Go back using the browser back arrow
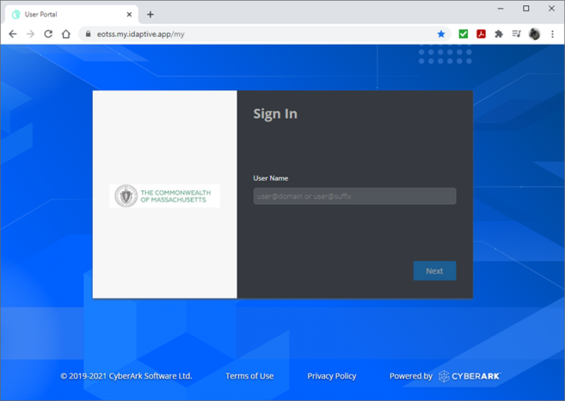This screenshot has width=565, height=401. (13, 34)
